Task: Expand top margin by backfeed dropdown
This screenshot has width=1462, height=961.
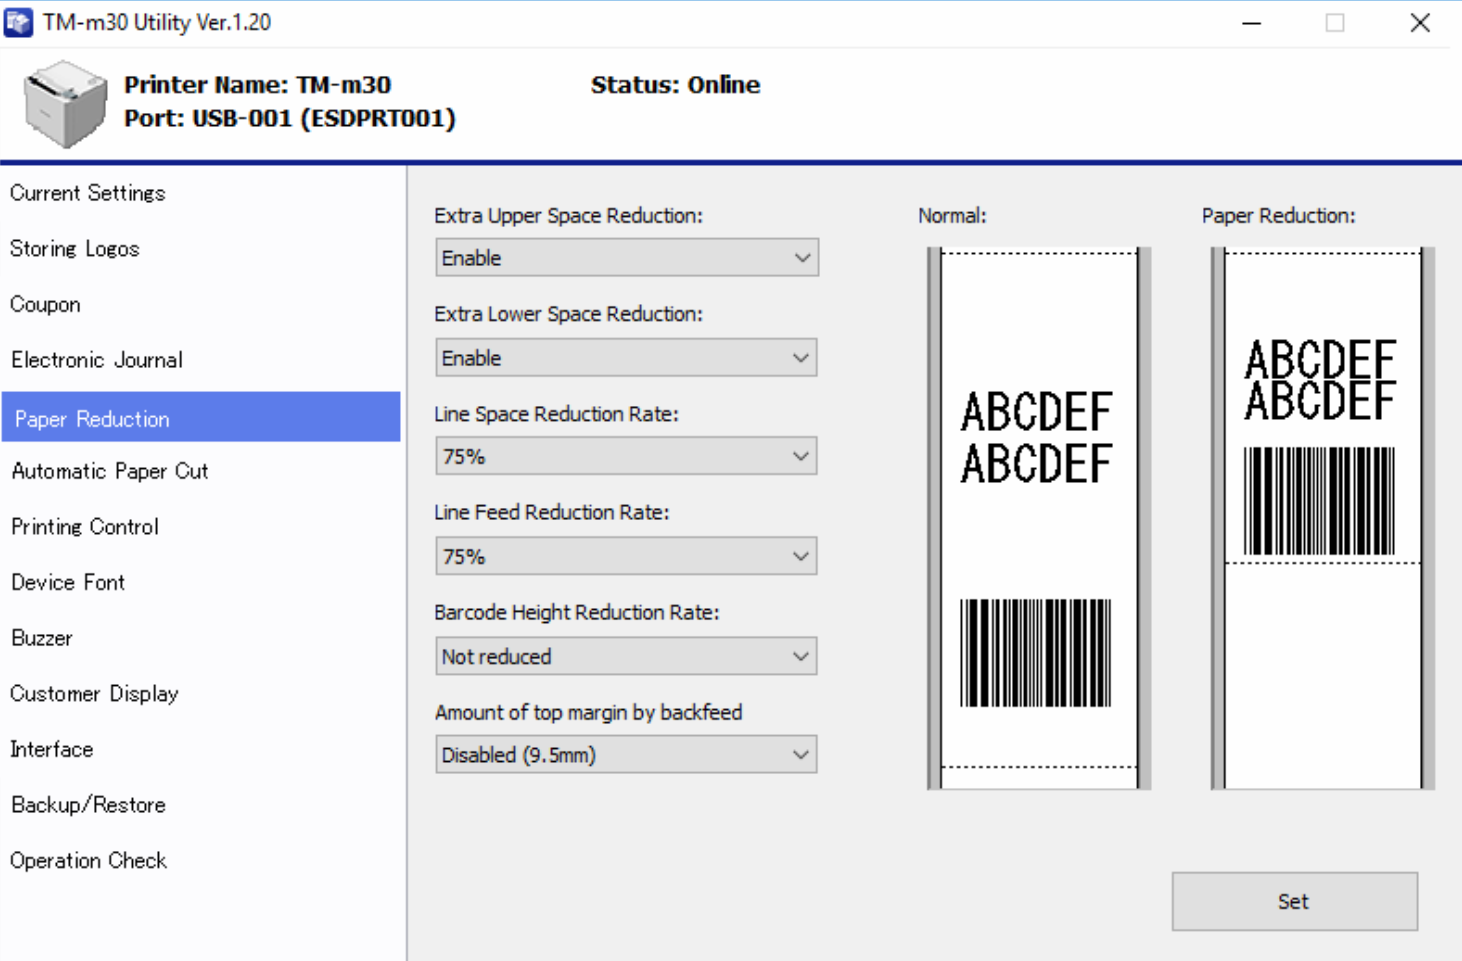Action: [x=626, y=755]
